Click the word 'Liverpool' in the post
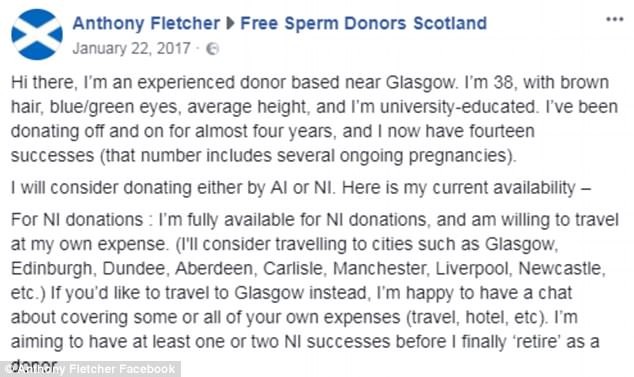 471,269
